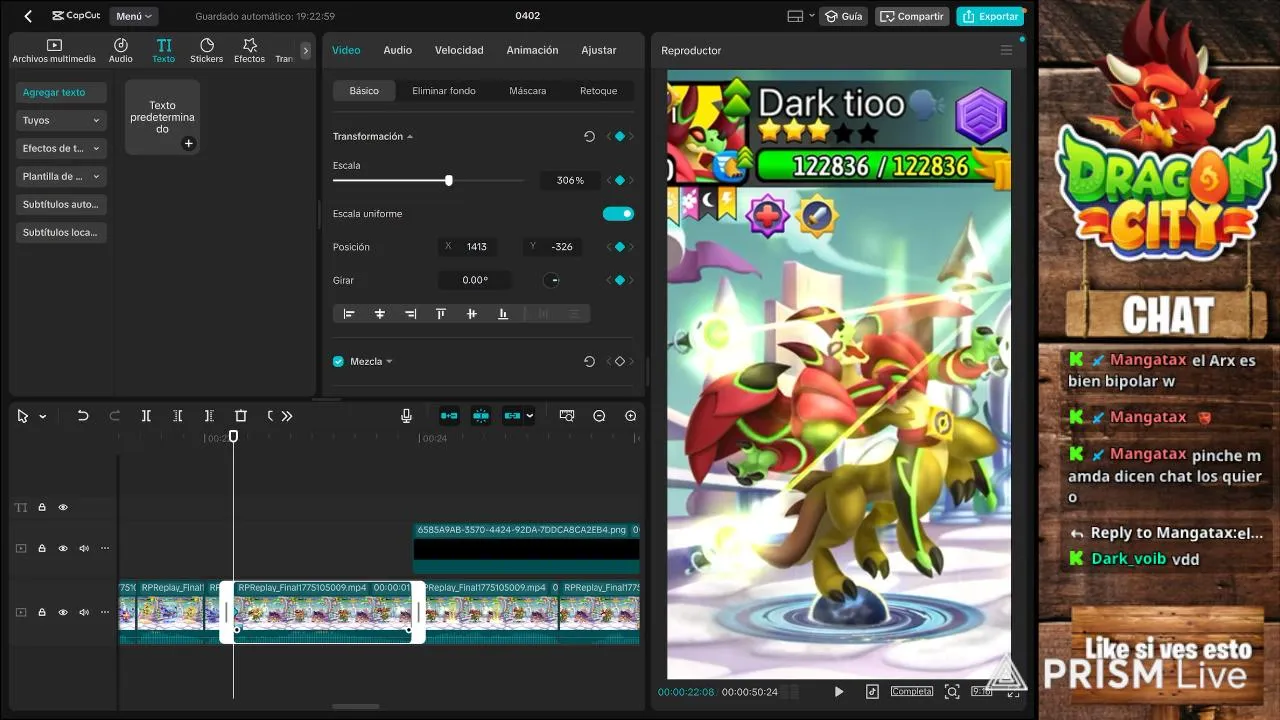Adjust the Escala slider handle
The width and height of the screenshot is (1280, 720).
tap(449, 180)
